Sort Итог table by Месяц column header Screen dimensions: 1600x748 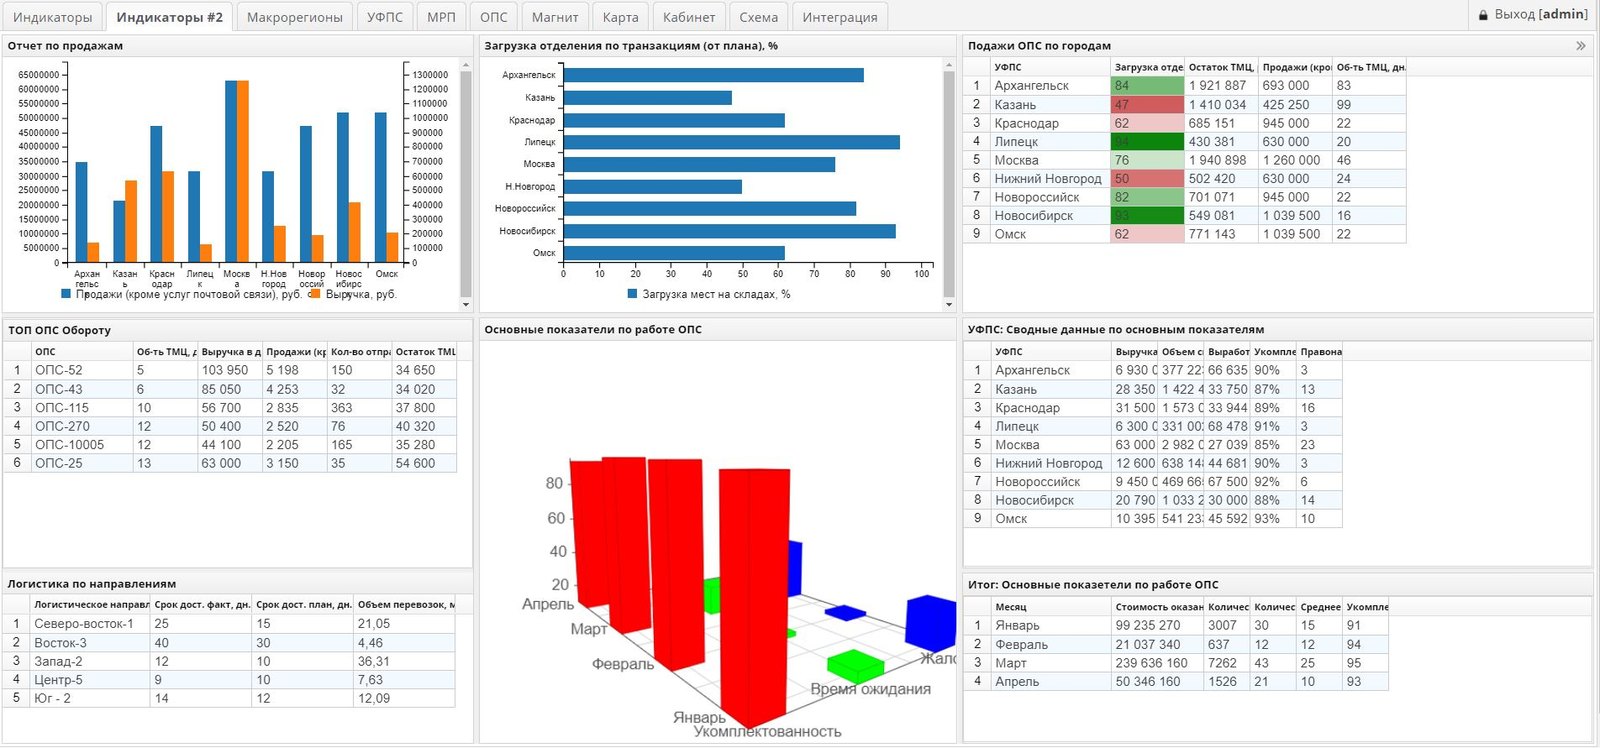pyautogui.click(x=1051, y=607)
